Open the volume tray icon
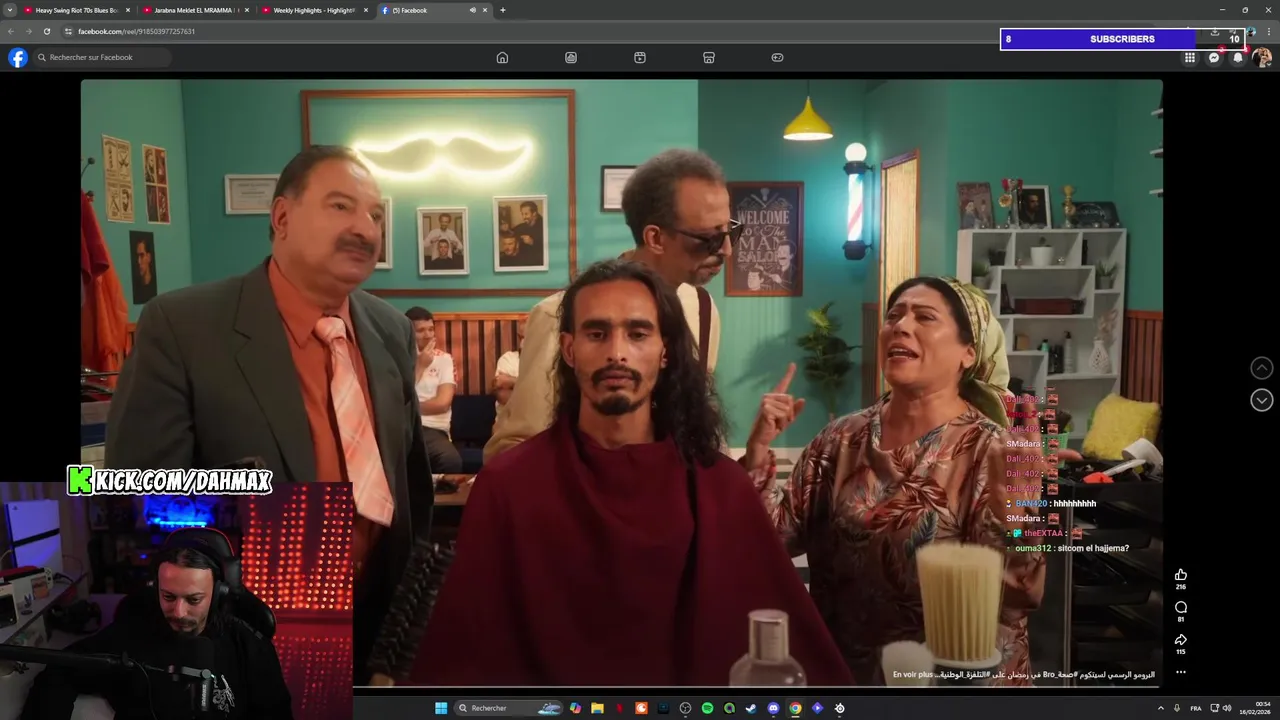Screen dimensions: 1280x720 click(x=1227, y=708)
